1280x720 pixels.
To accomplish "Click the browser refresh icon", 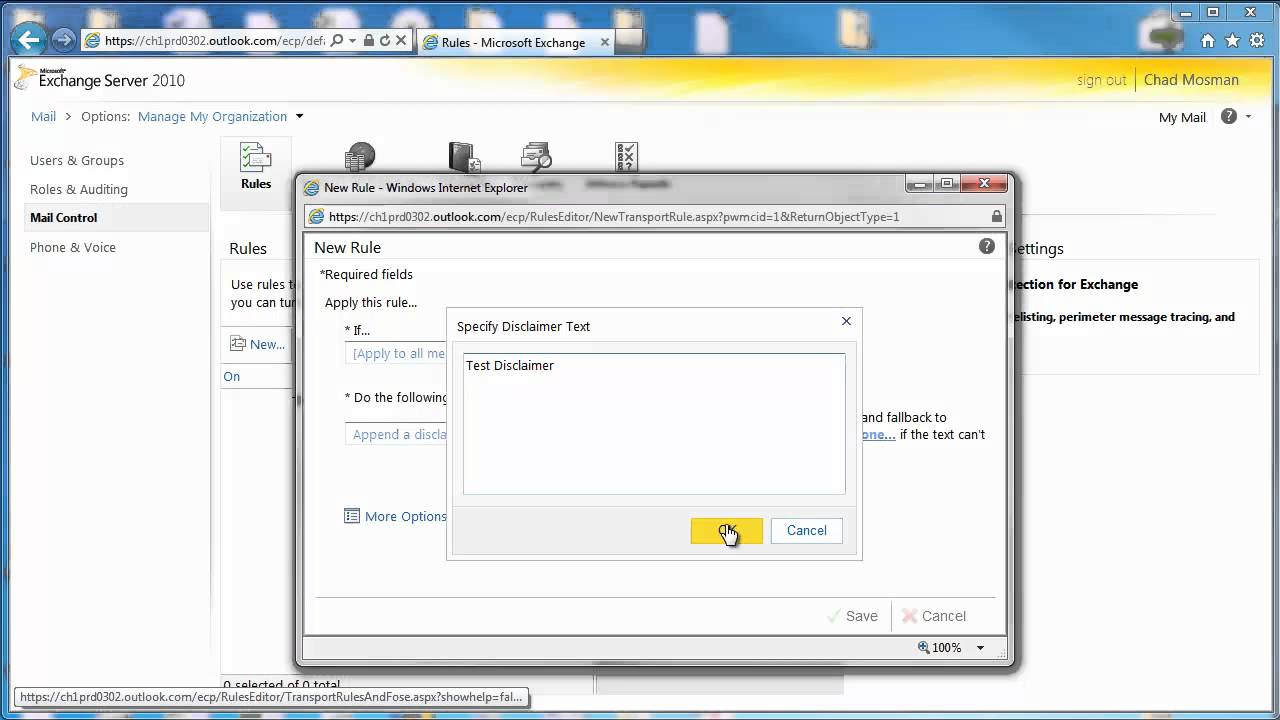I will 384,41.
